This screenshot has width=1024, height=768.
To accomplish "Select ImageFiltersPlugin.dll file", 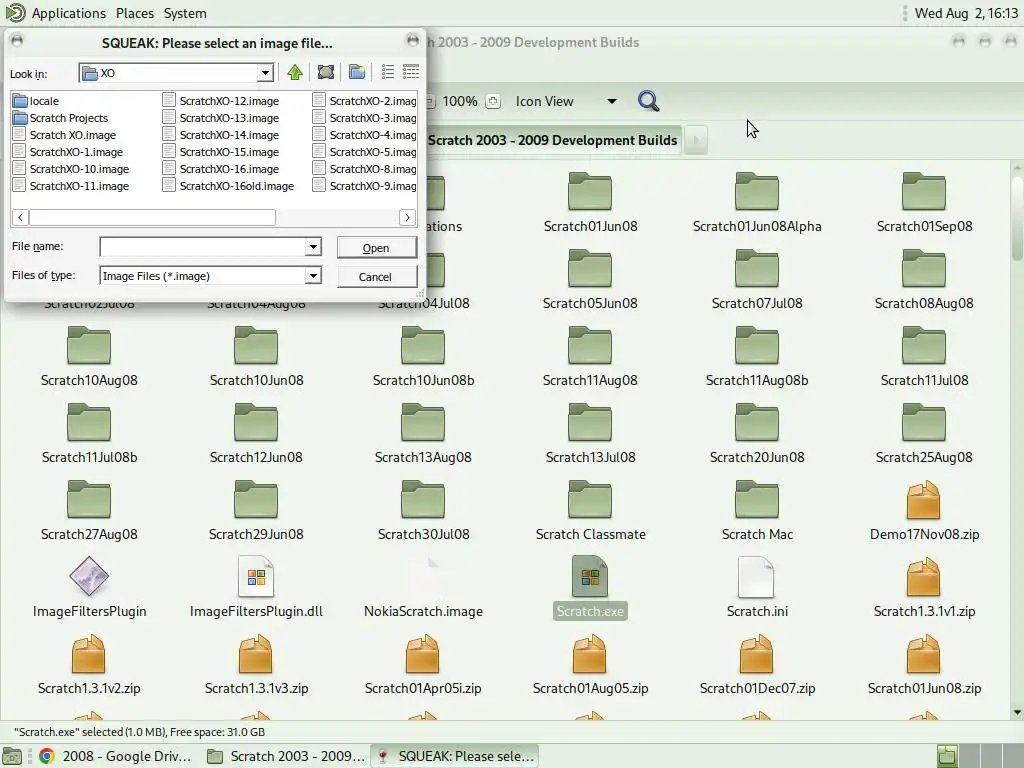I will click(x=256, y=588).
